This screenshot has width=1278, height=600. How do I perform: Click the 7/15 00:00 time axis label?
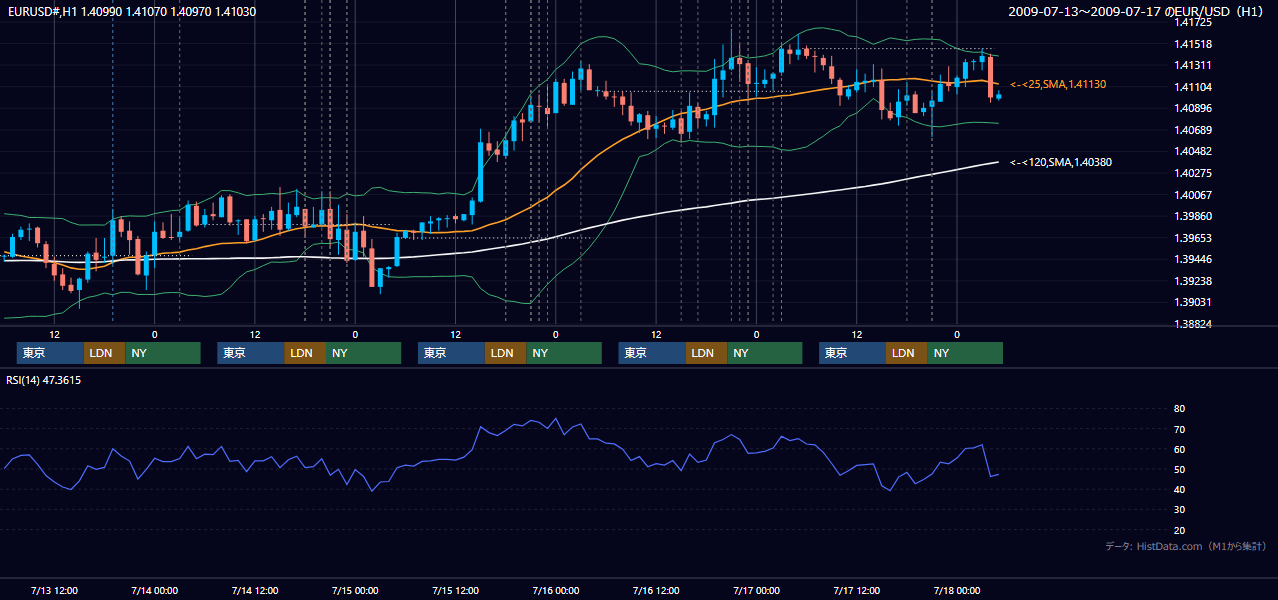point(355,590)
